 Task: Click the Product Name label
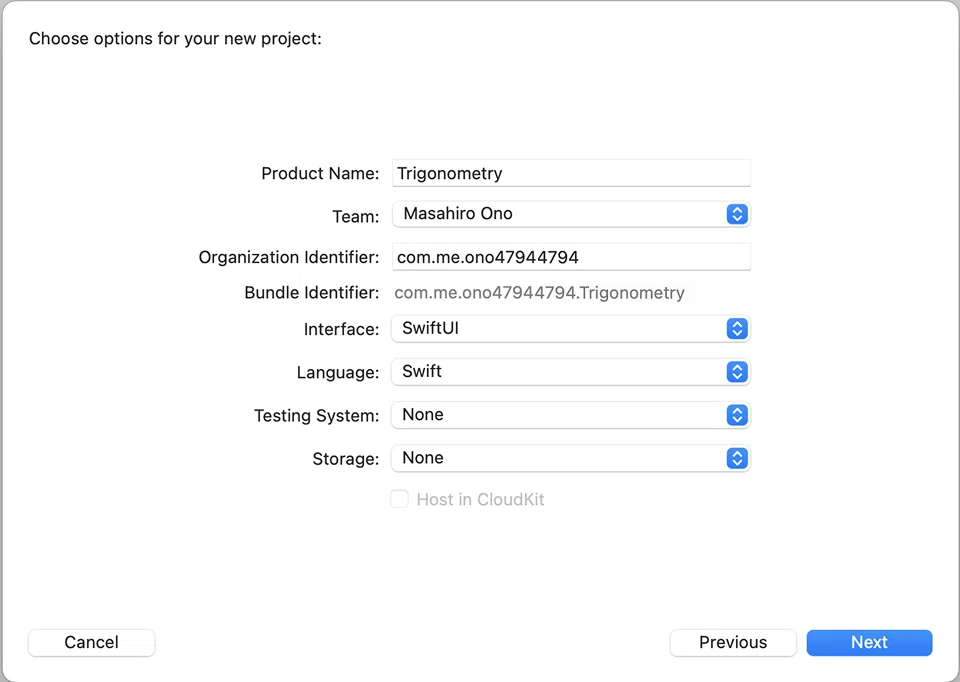tap(320, 174)
